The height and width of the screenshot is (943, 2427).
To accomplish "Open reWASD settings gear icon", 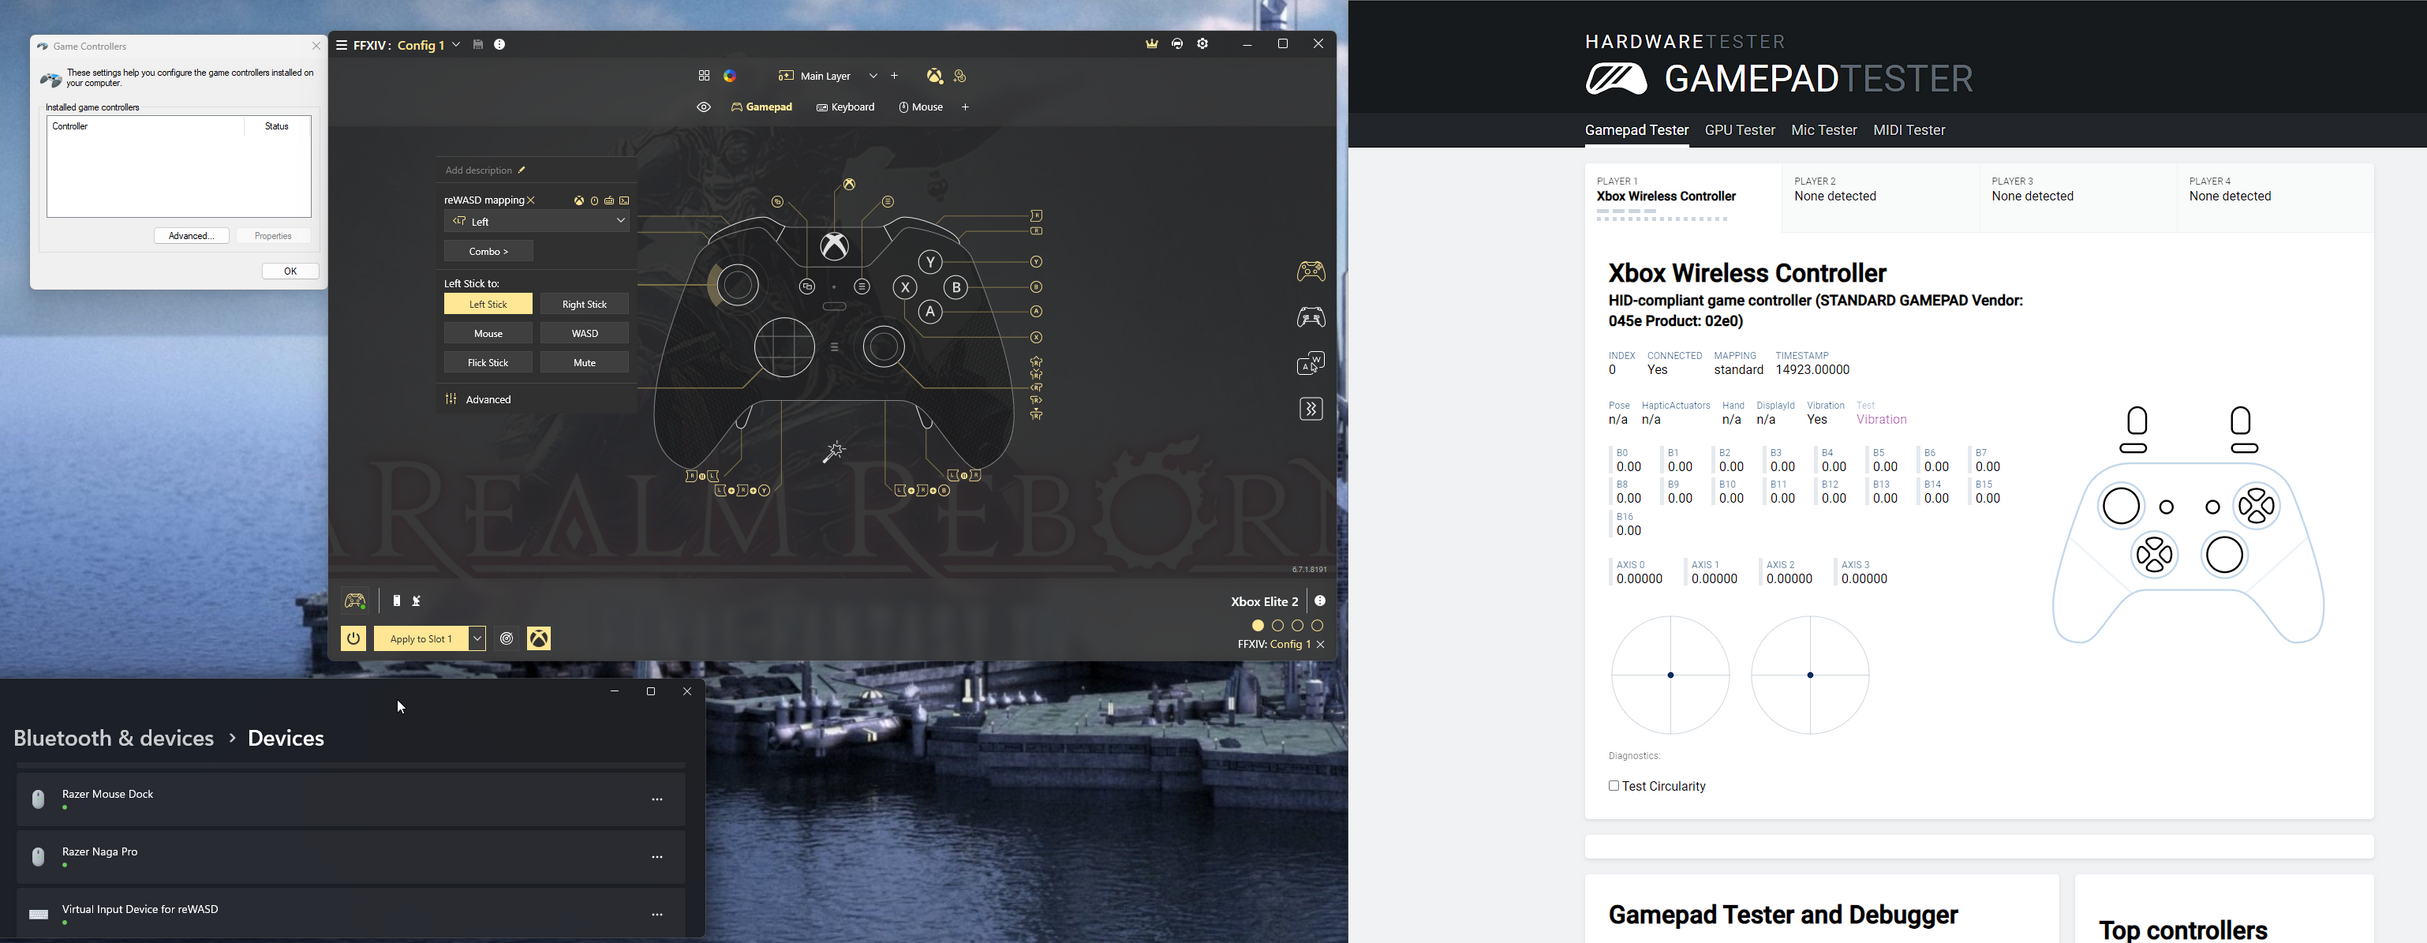I will [1203, 44].
